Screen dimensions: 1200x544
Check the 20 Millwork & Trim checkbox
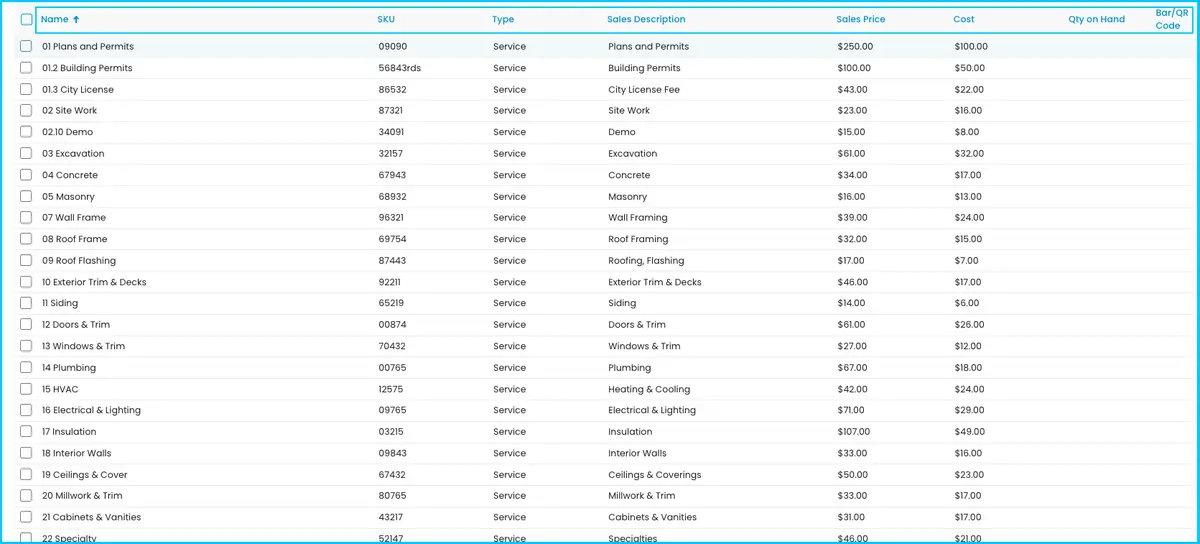coord(26,495)
